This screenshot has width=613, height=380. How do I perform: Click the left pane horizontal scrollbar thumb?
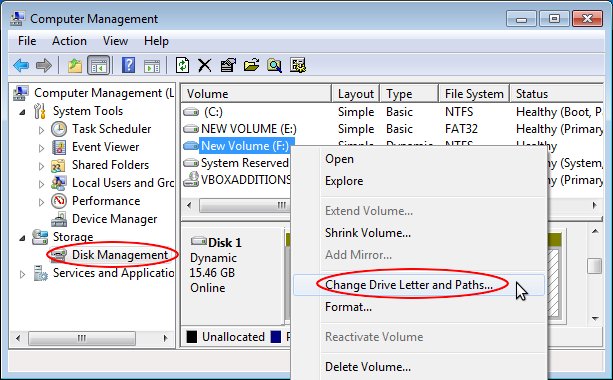[82, 338]
